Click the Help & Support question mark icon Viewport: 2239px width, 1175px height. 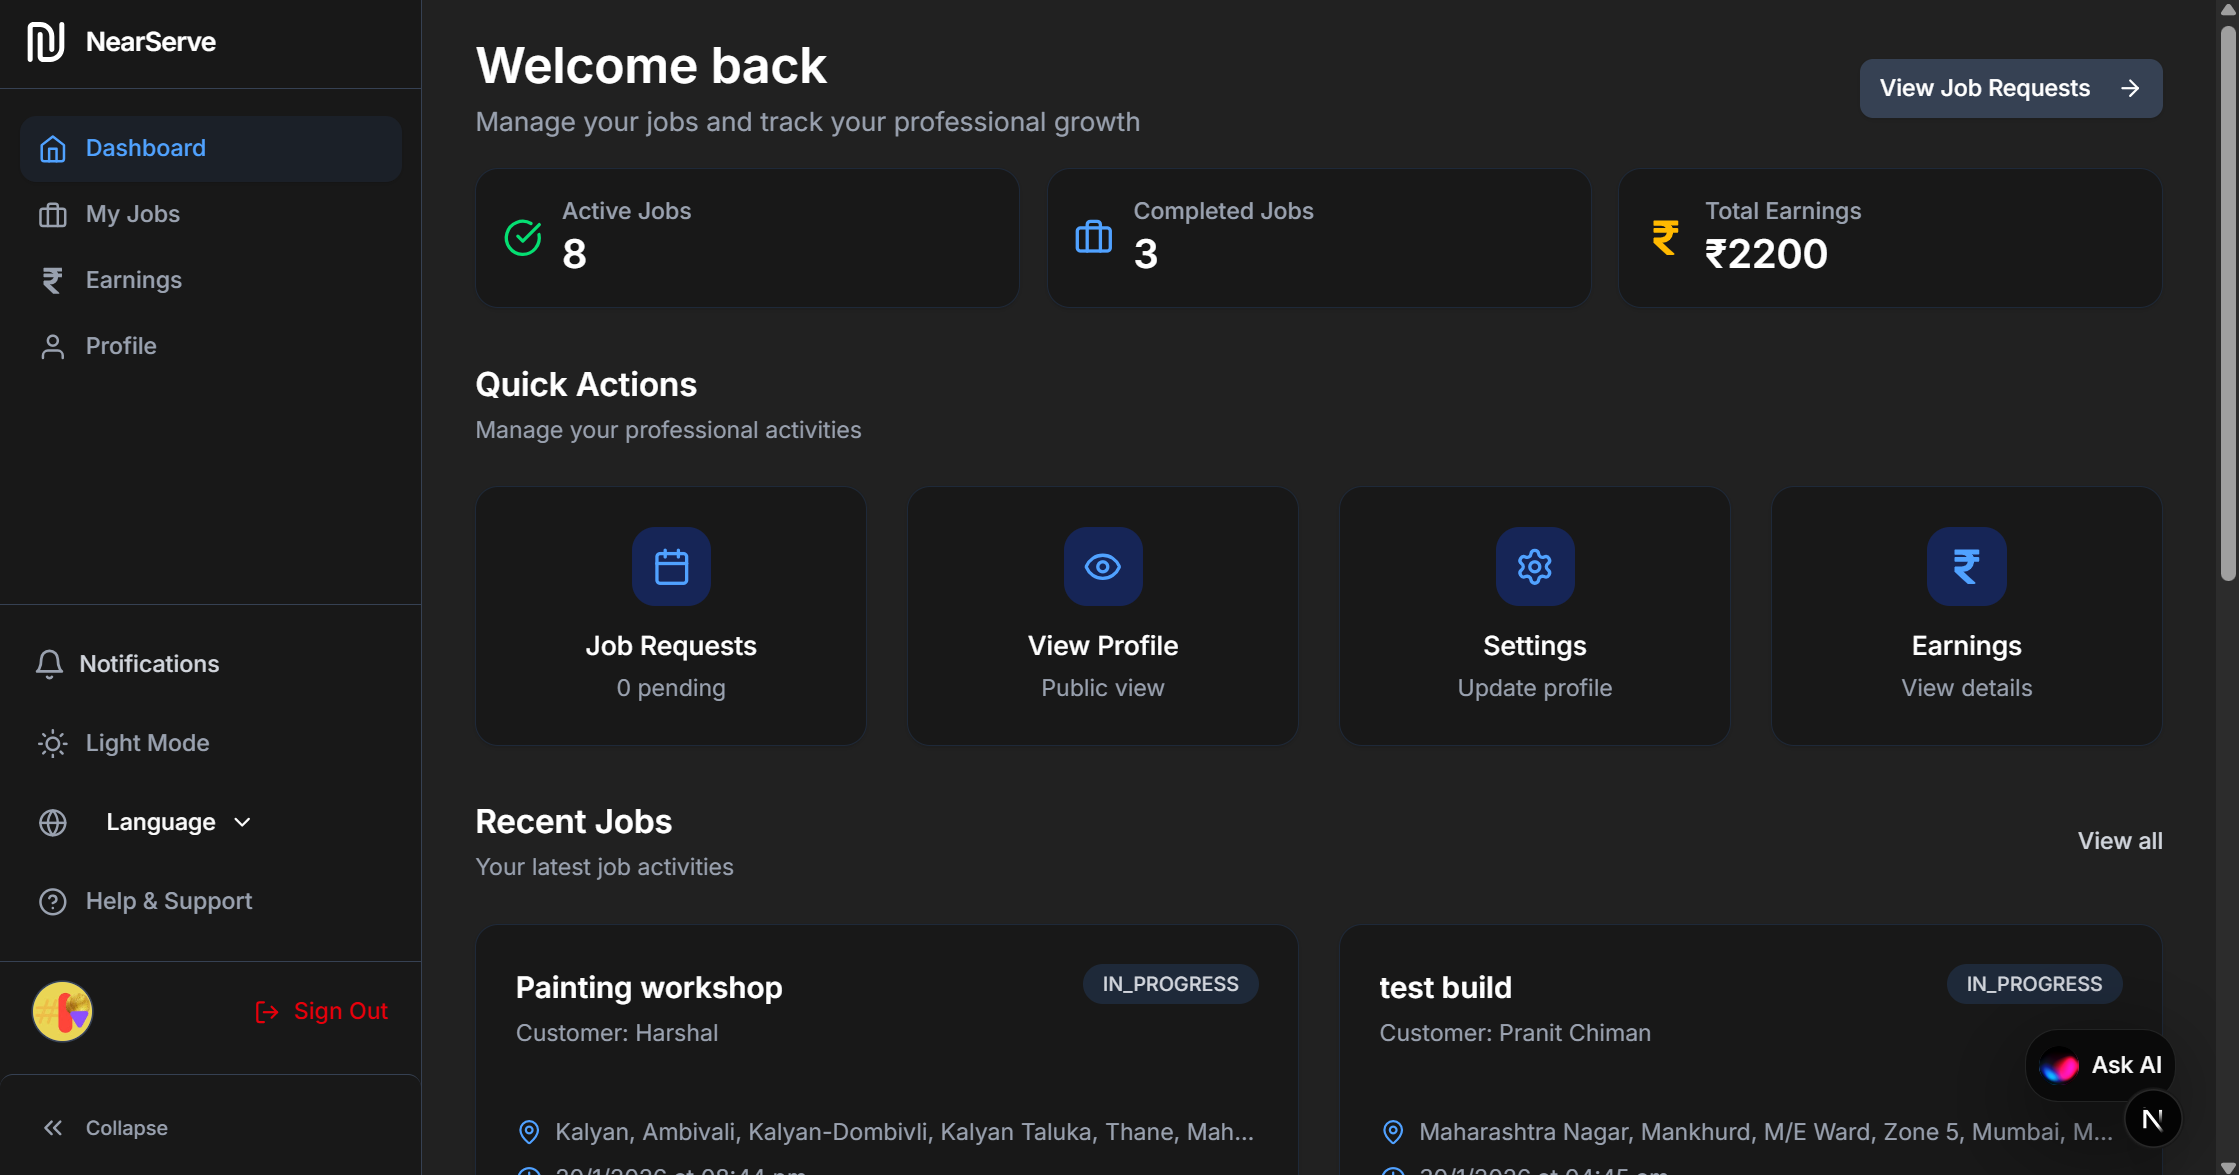[x=52, y=901]
